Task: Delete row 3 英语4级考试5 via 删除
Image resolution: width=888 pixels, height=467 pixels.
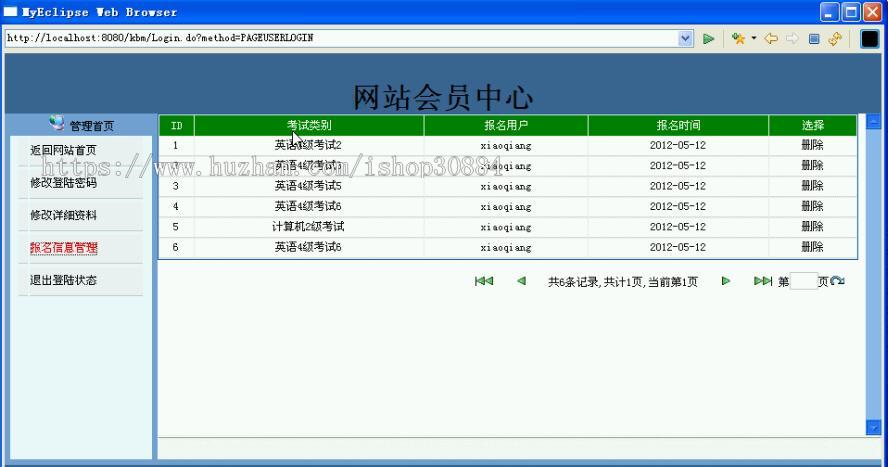Action: pos(812,186)
